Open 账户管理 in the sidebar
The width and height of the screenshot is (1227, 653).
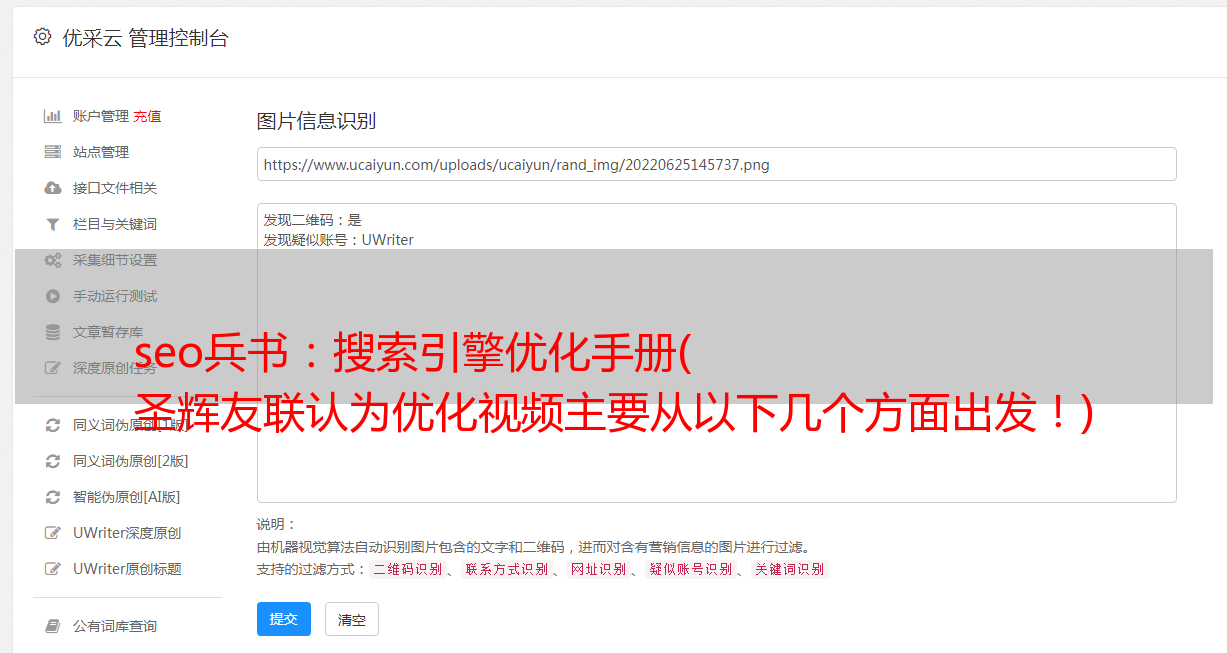[x=100, y=116]
